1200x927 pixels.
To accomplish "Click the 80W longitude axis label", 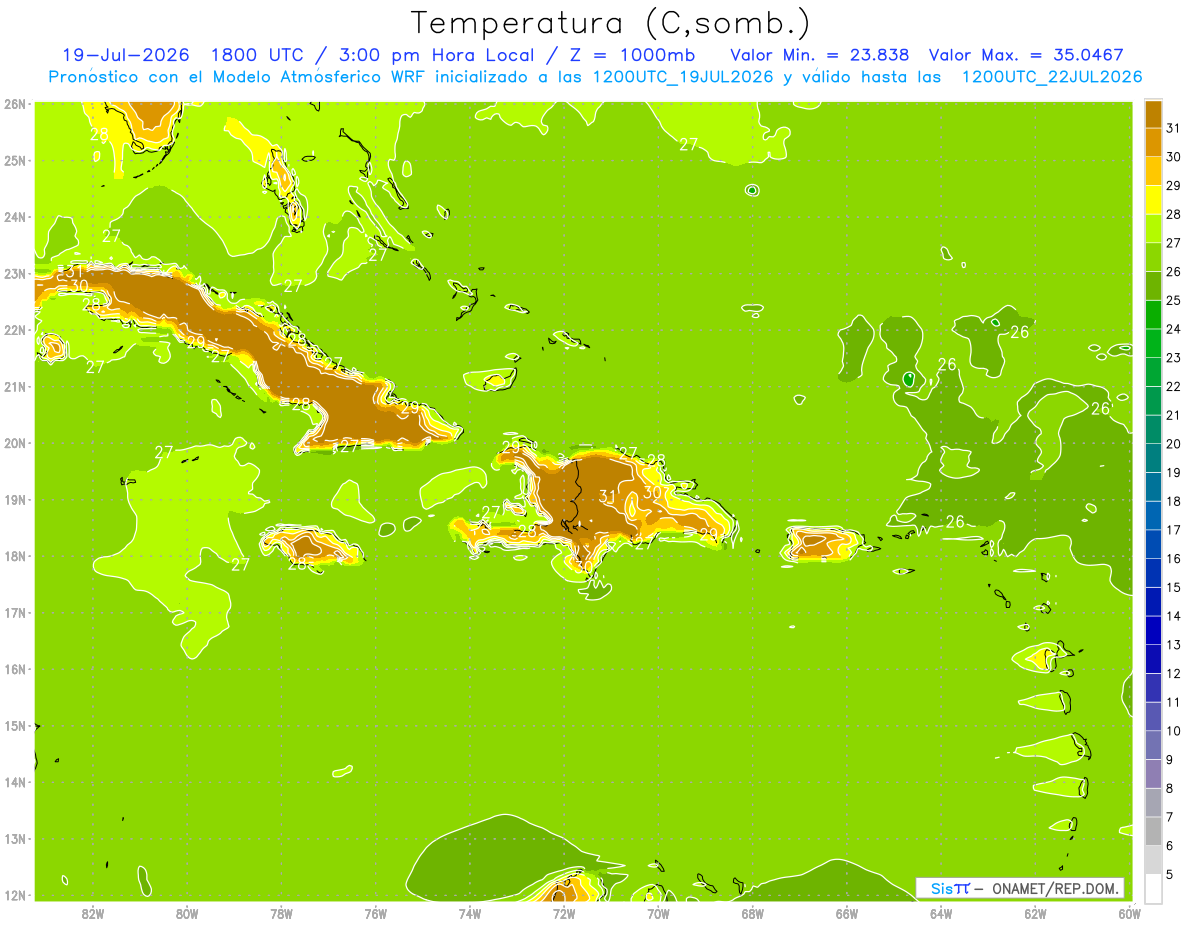I will [x=187, y=913].
